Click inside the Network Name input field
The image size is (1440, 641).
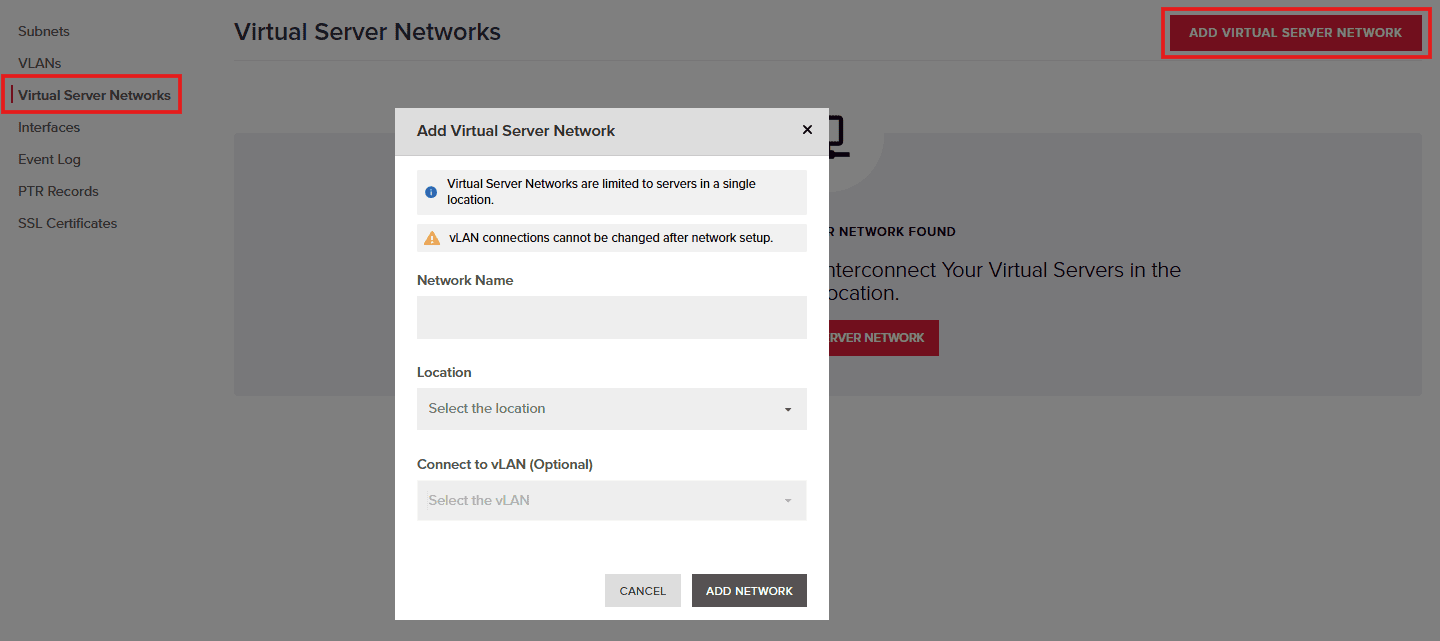pyautogui.click(x=611, y=317)
